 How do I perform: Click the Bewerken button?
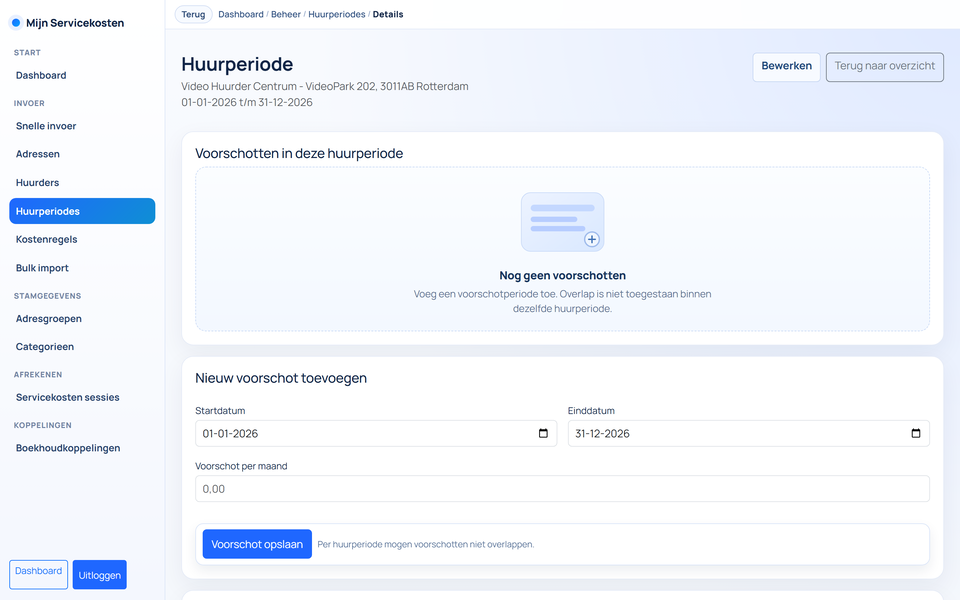click(x=786, y=66)
